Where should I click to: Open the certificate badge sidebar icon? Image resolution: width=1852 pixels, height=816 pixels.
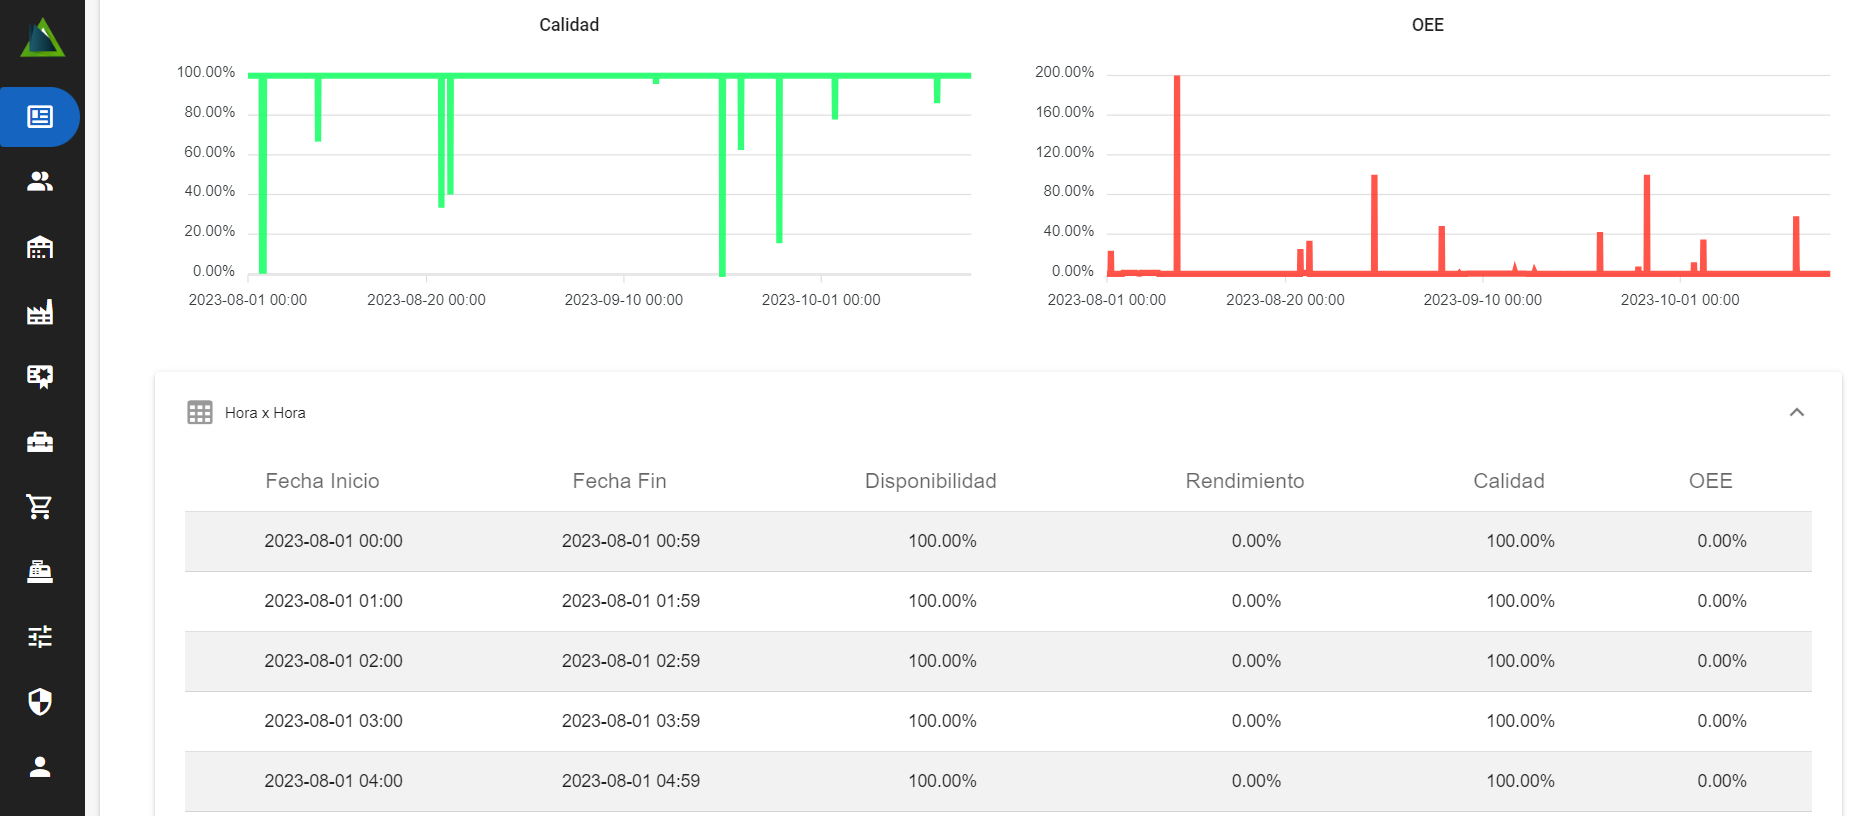click(x=40, y=376)
